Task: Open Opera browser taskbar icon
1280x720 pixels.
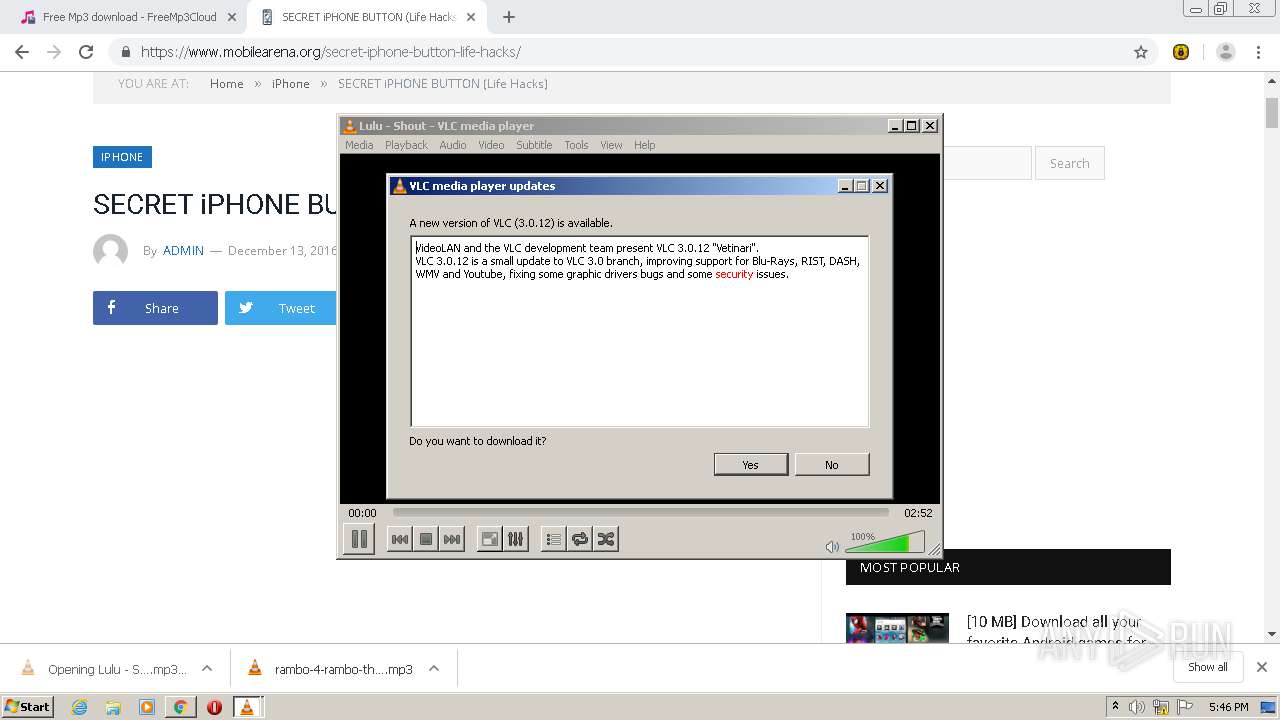Action: [214, 707]
